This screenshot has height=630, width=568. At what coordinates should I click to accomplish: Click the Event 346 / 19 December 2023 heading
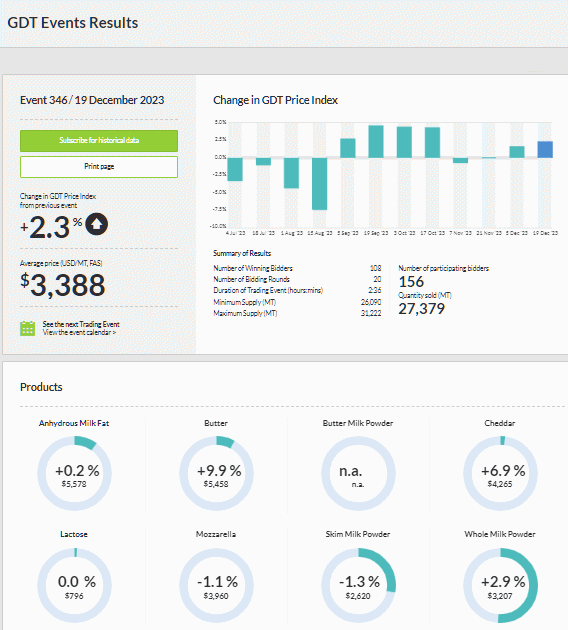pos(92,100)
